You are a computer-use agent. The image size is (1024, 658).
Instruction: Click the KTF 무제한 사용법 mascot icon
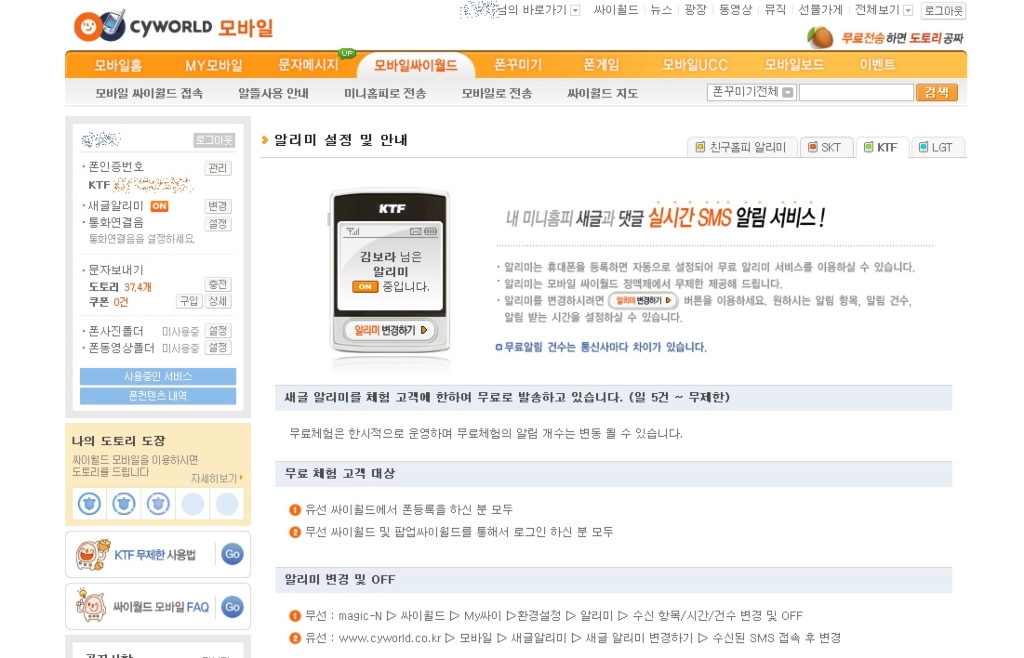[x=91, y=555]
